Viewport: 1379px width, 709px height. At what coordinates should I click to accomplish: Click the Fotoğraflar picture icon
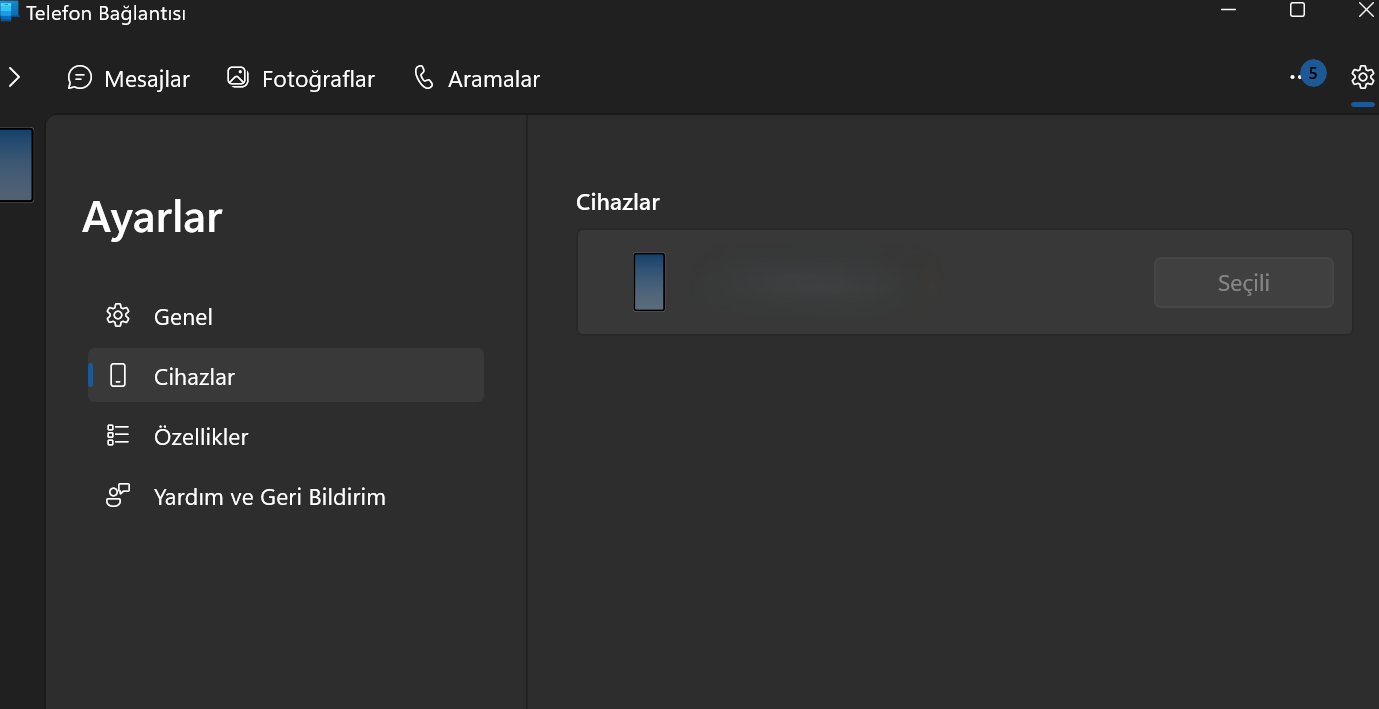tap(238, 77)
